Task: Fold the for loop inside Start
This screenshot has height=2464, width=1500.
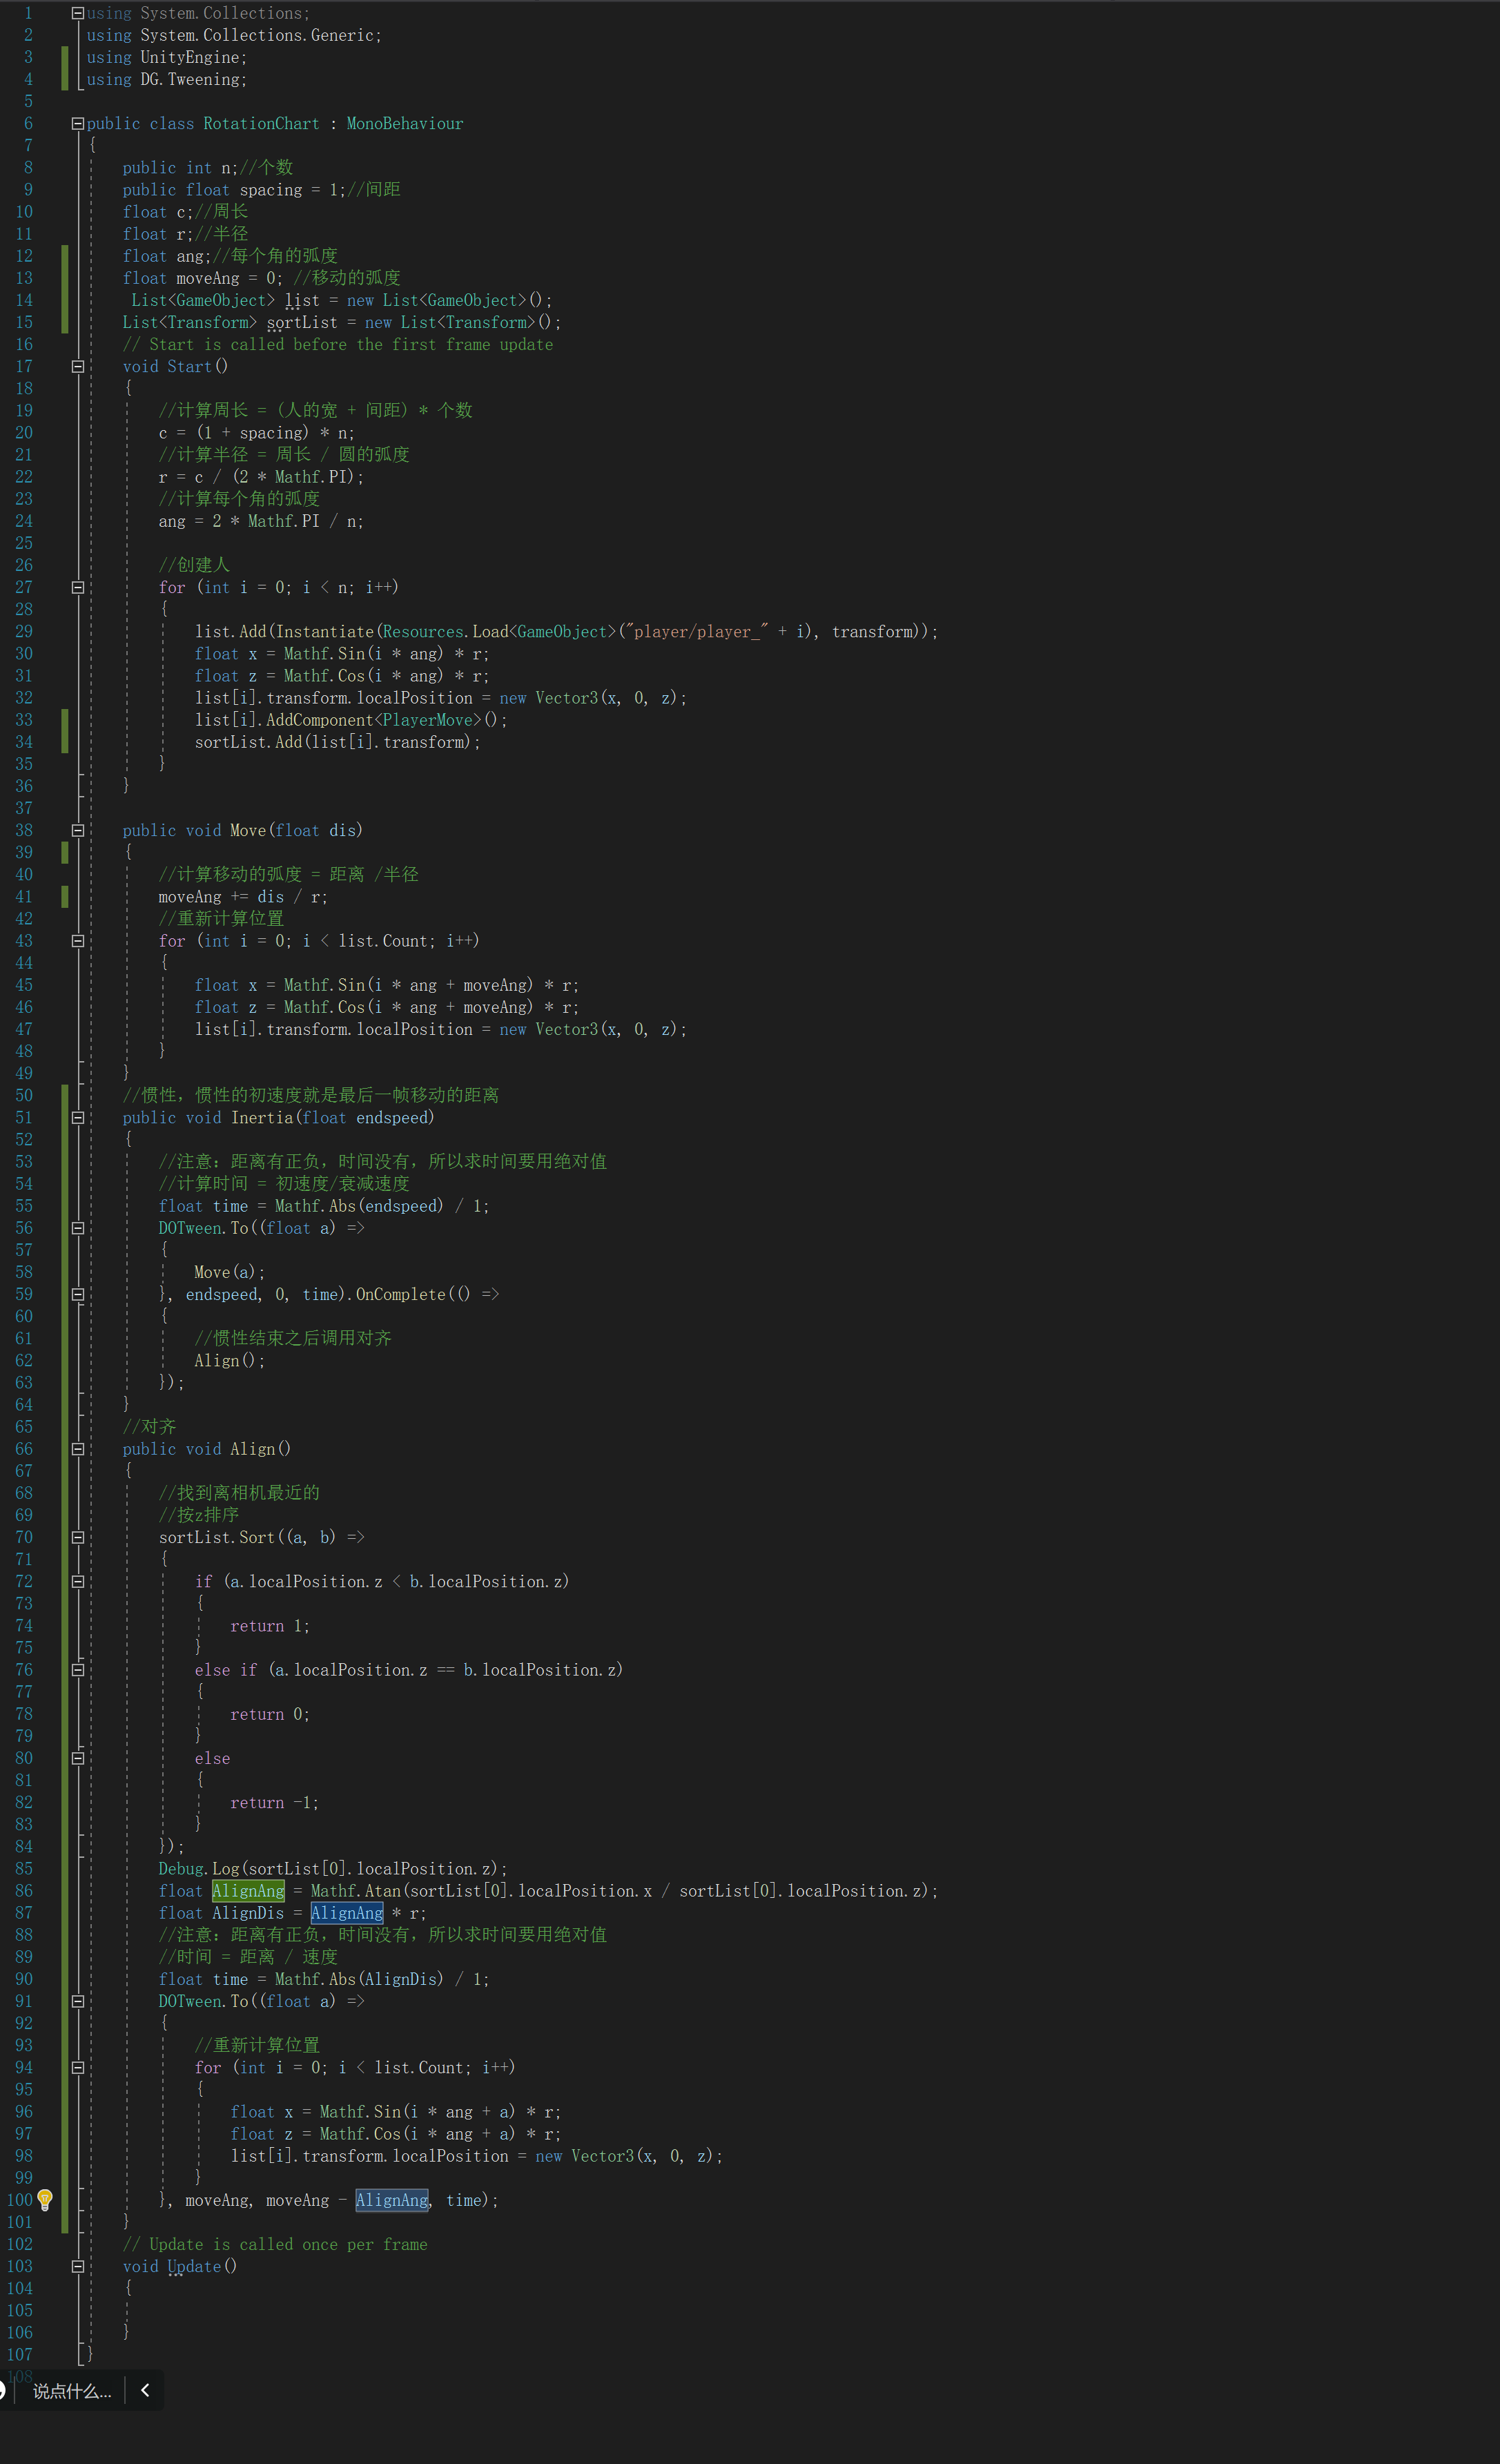Action: 77,588
